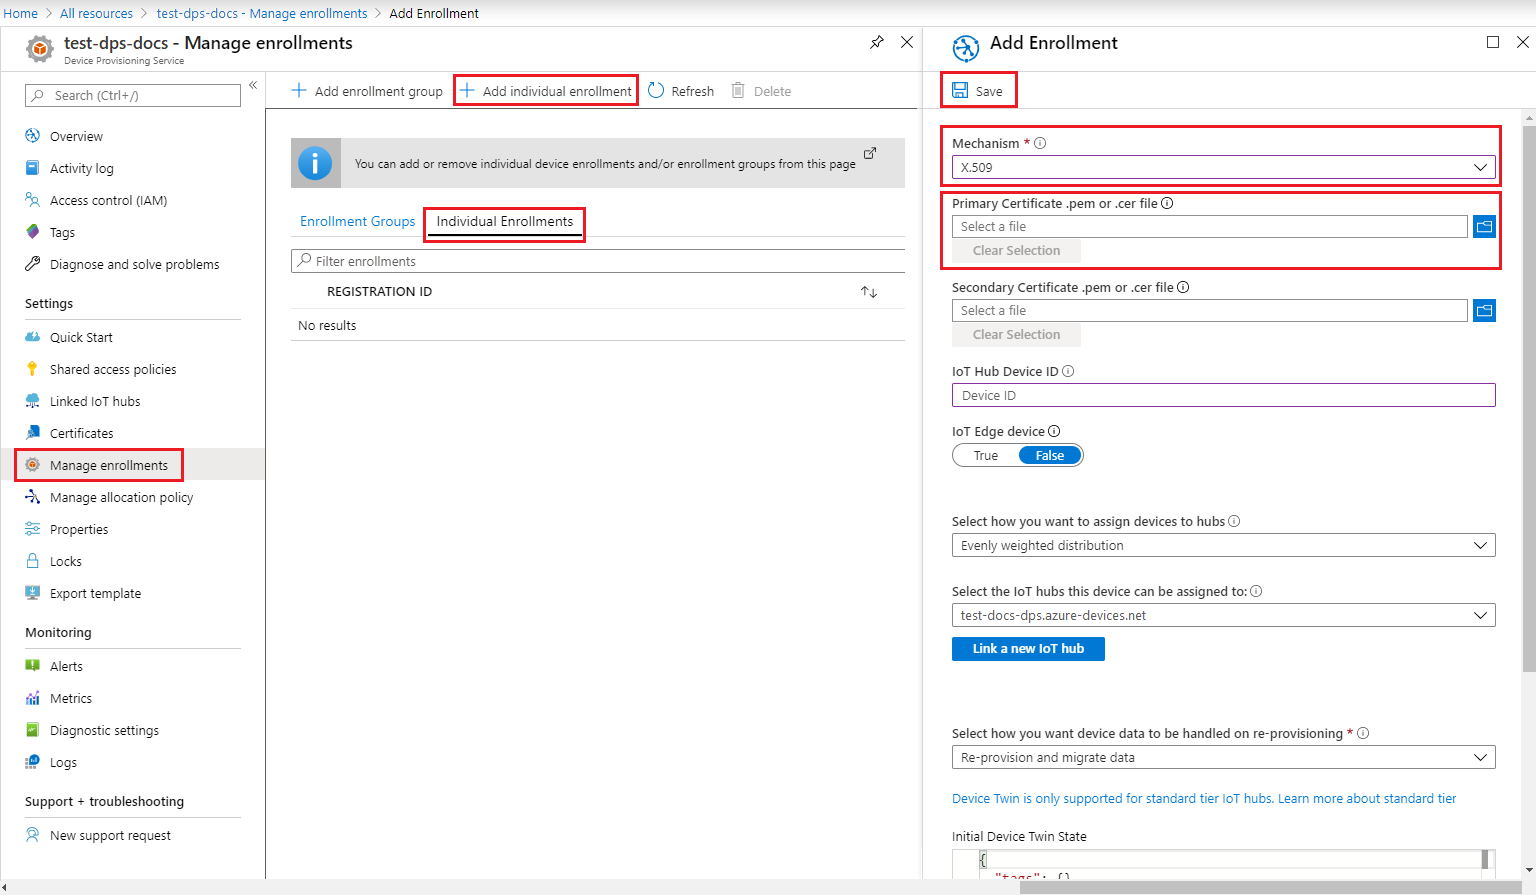
Task: Click the Locks padlock icon
Action: click(32, 561)
